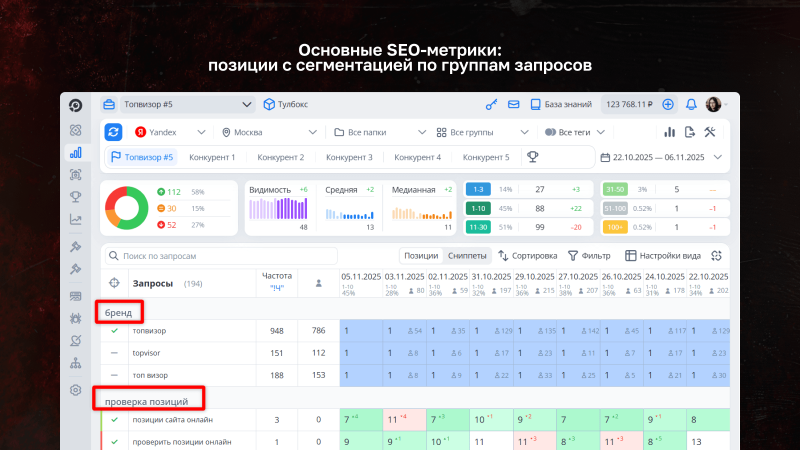
Task: Open База знаний
Action: point(561,104)
